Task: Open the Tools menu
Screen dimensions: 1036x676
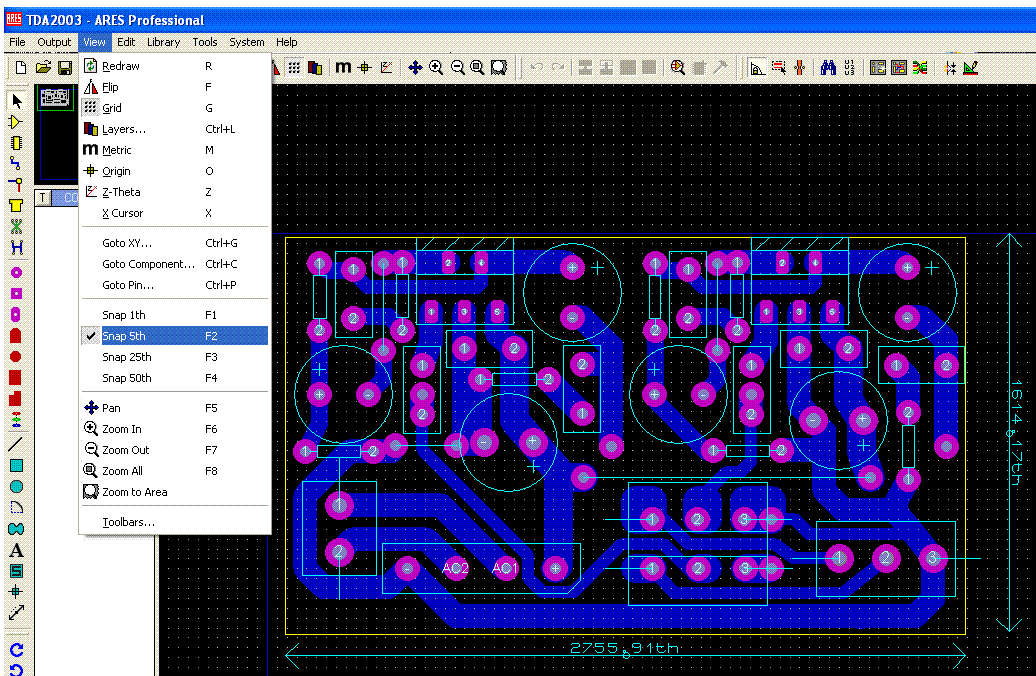Action: tap(205, 42)
